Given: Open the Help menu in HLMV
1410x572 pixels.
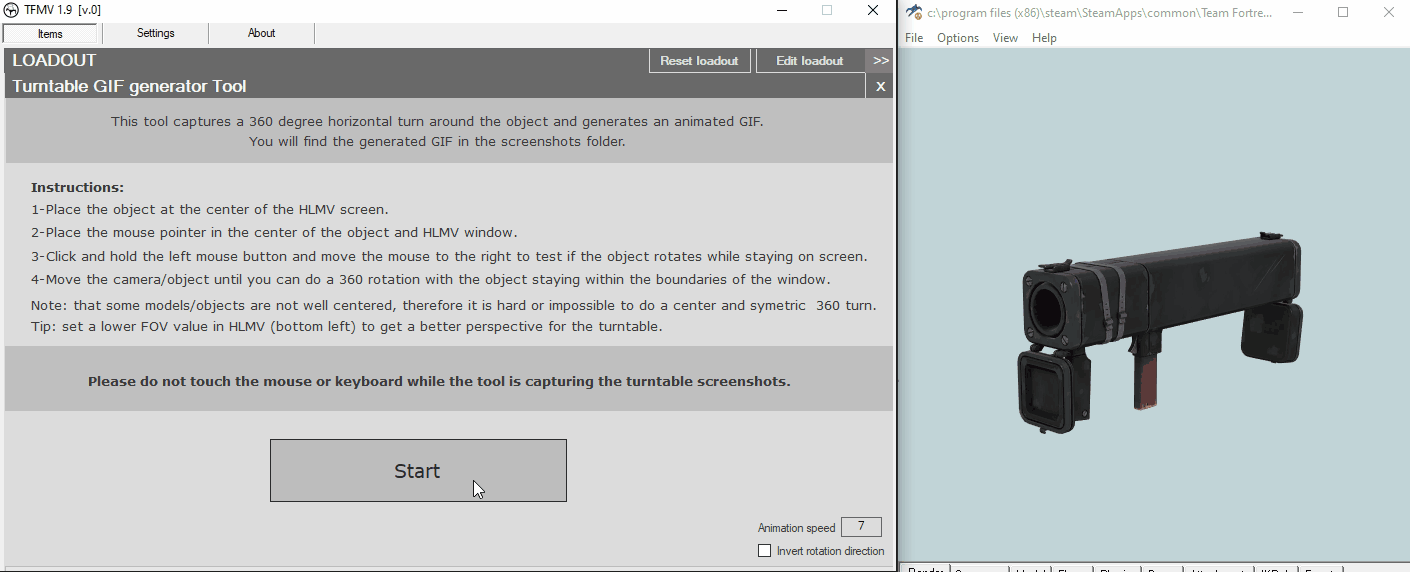Looking at the screenshot, I should coord(1044,38).
